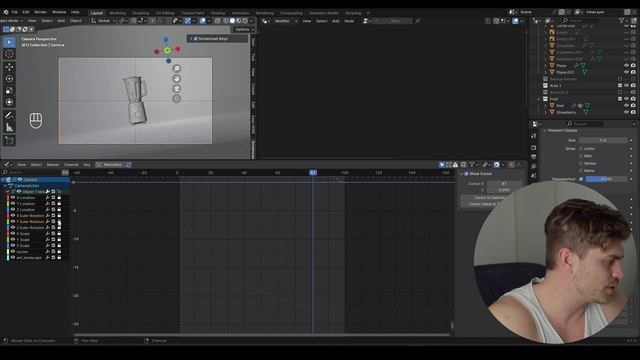Toggle Screencast Keys checkbox
Screen dimensions: 640x360
[196, 39]
